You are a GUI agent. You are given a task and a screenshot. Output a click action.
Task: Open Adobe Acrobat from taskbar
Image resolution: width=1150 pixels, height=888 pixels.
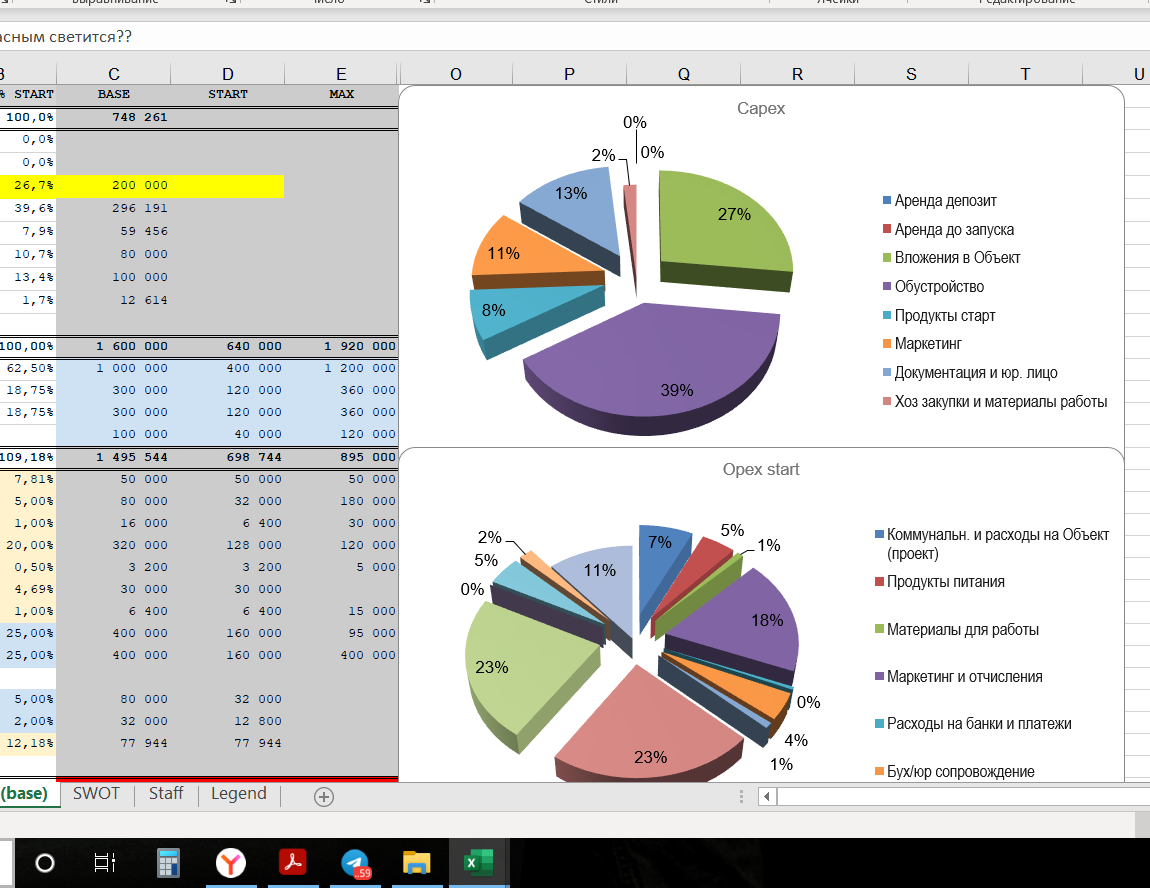[293, 863]
